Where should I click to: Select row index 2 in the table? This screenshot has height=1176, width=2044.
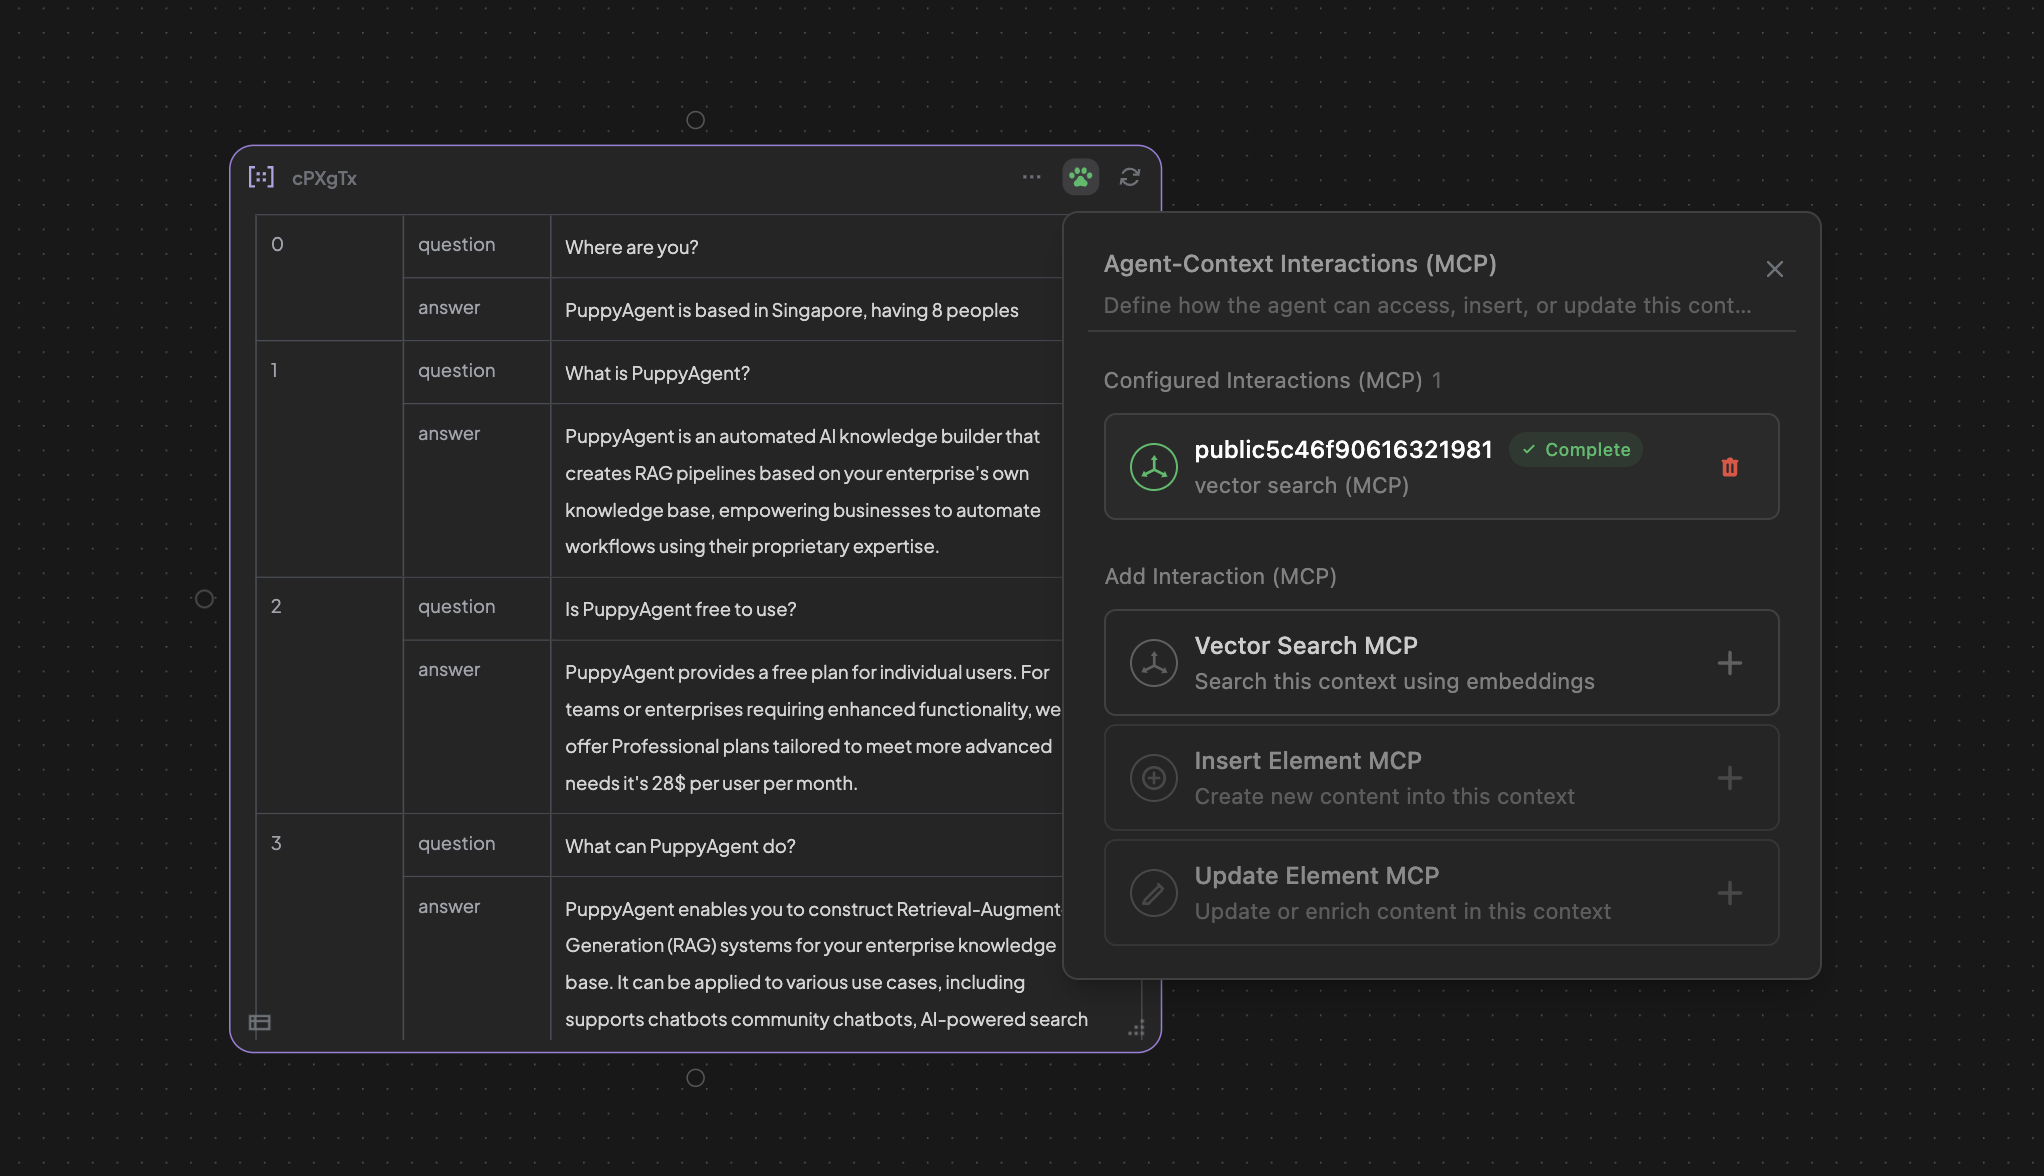(x=276, y=606)
